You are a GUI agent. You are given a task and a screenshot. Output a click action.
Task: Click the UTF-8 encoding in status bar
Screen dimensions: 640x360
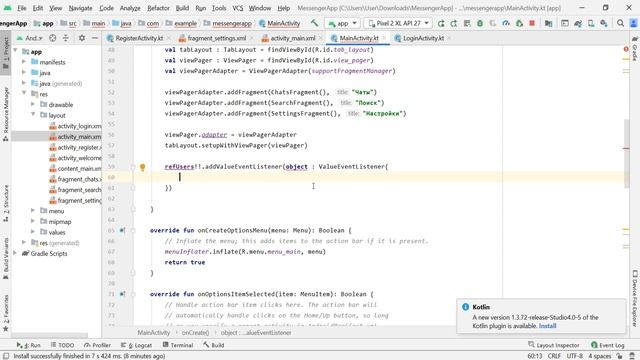click(x=575, y=356)
